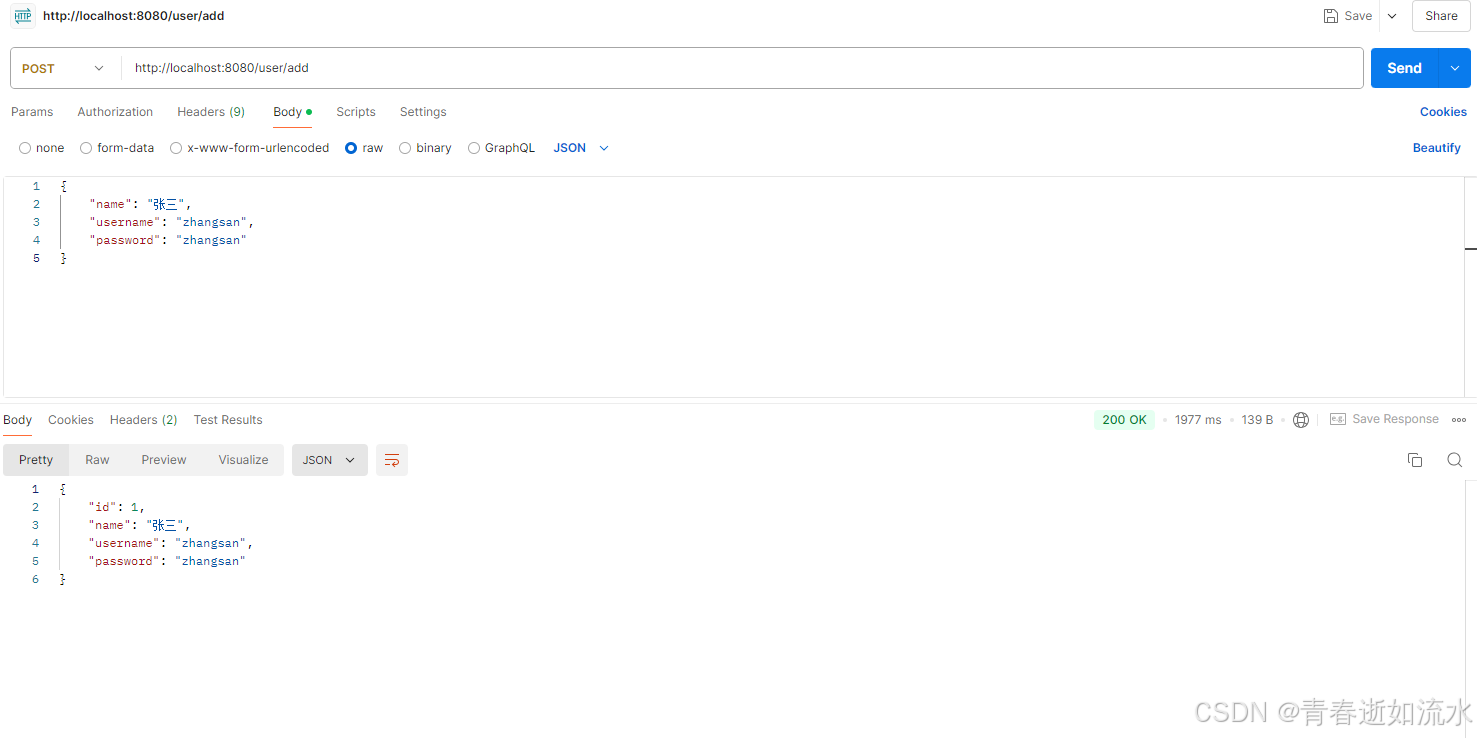The height and width of the screenshot is (738, 1477).
Task: Open the response Cookies tab
Action: (71, 420)
